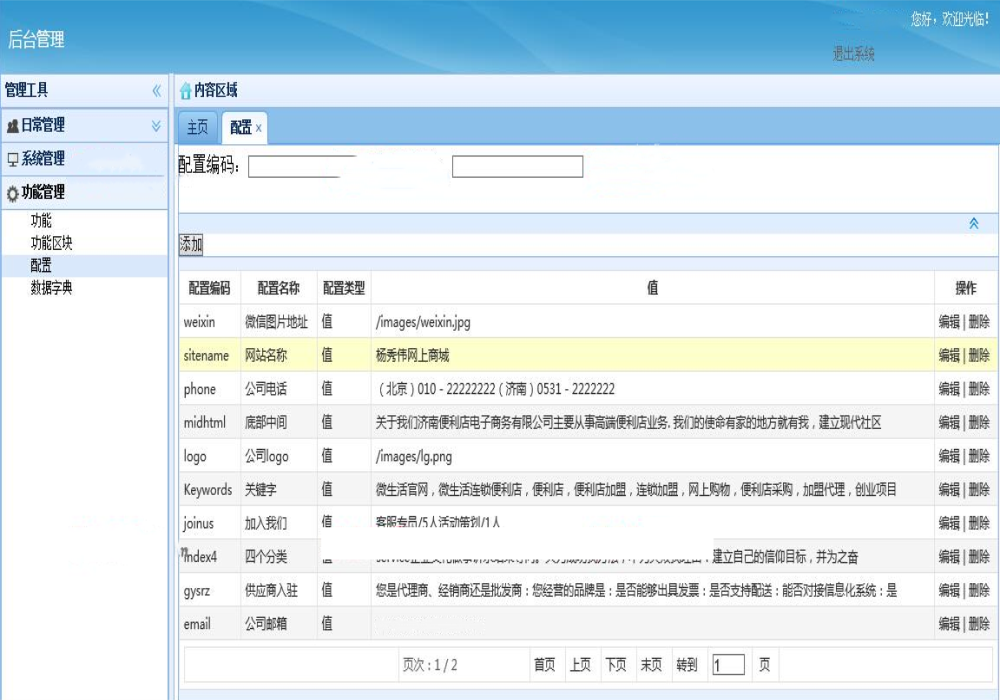Click the 配置名称 column header
The width and height of the screenshot is (1000, 700).
(278, 288)
